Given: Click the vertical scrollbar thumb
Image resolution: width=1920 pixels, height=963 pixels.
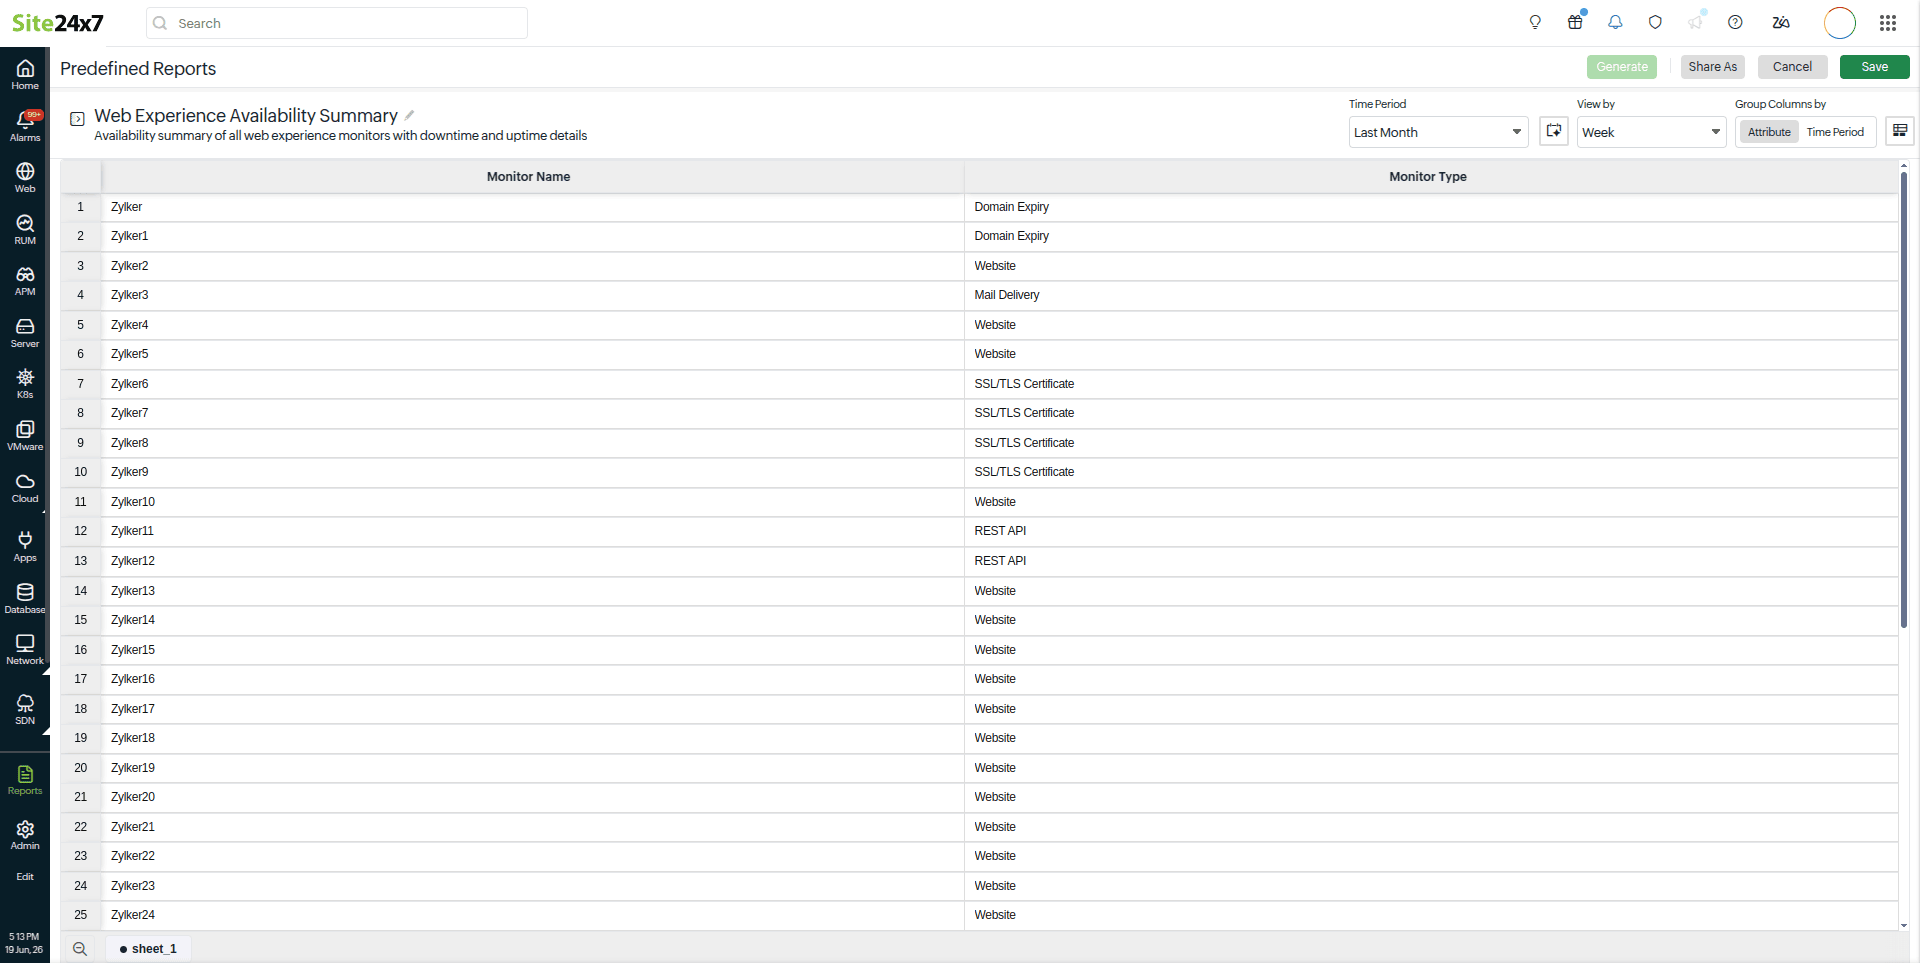Looking at the screenshot, I should pyautogui.click(x=1903, y=400).
